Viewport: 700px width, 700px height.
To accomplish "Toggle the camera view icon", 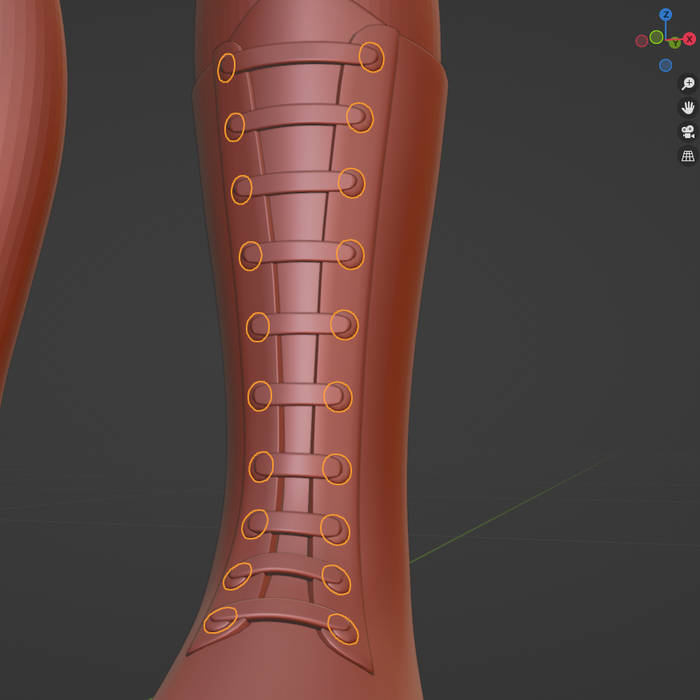I will coord(687,132).
